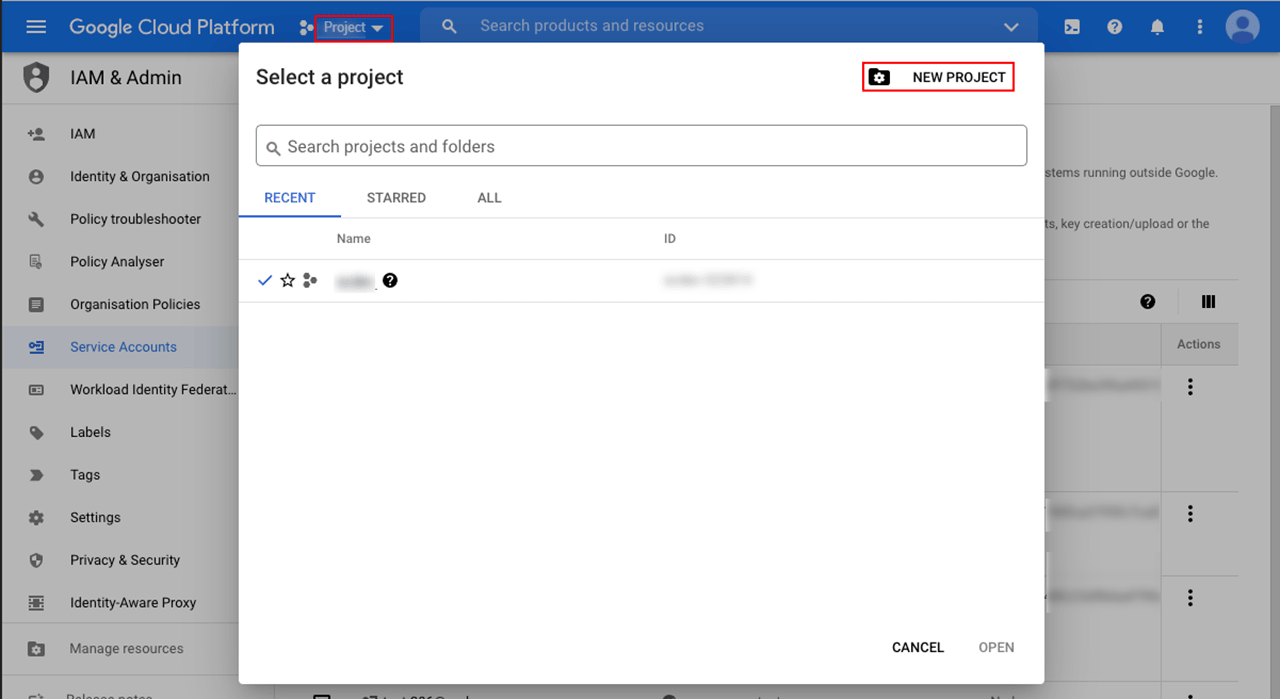
Task: Click the Name column header
Action: 354,239
